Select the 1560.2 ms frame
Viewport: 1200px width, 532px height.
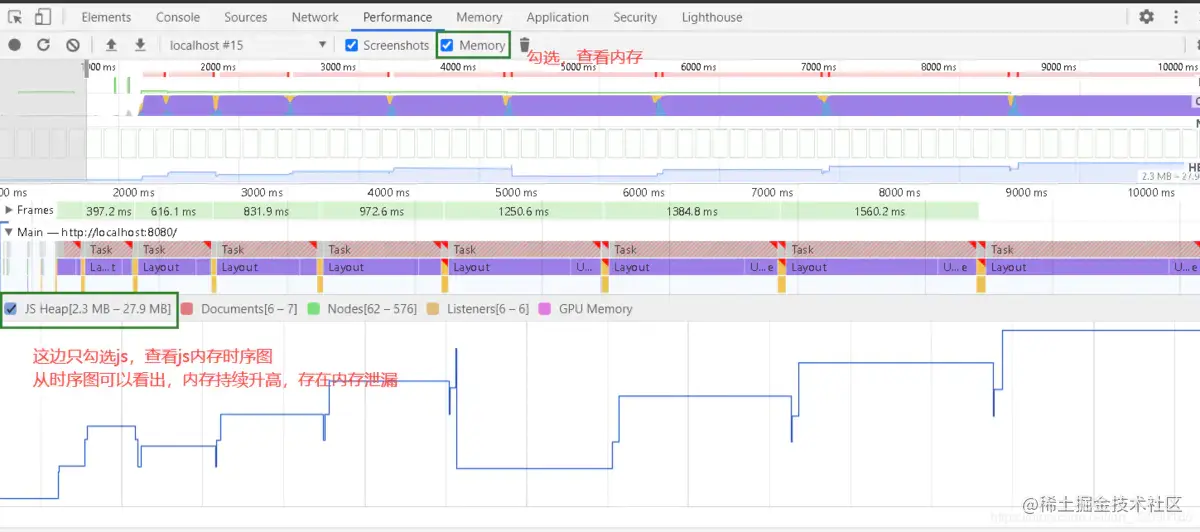click(880, 211)
